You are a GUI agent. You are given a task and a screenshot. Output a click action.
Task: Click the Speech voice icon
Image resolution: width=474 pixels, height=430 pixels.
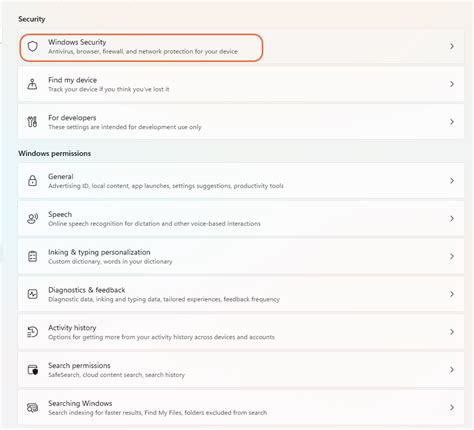32,218
